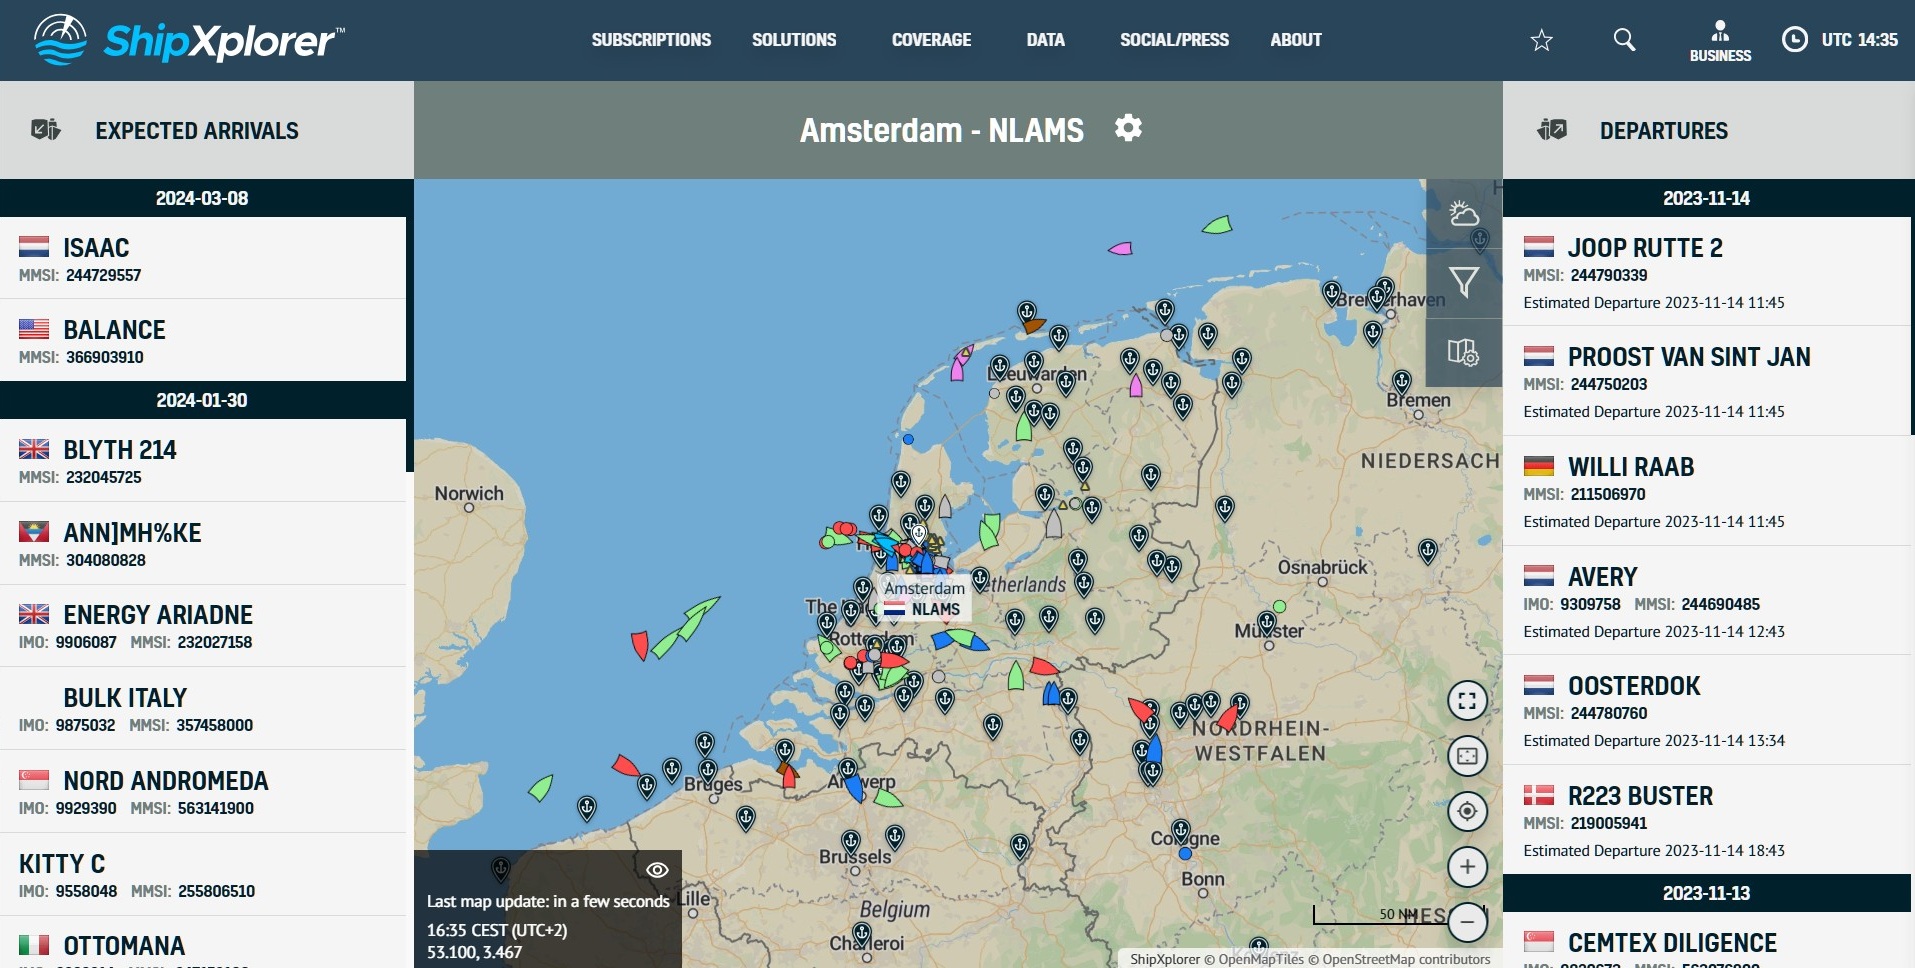
Task: Zoom out on the map
Action: [1467, 922]
